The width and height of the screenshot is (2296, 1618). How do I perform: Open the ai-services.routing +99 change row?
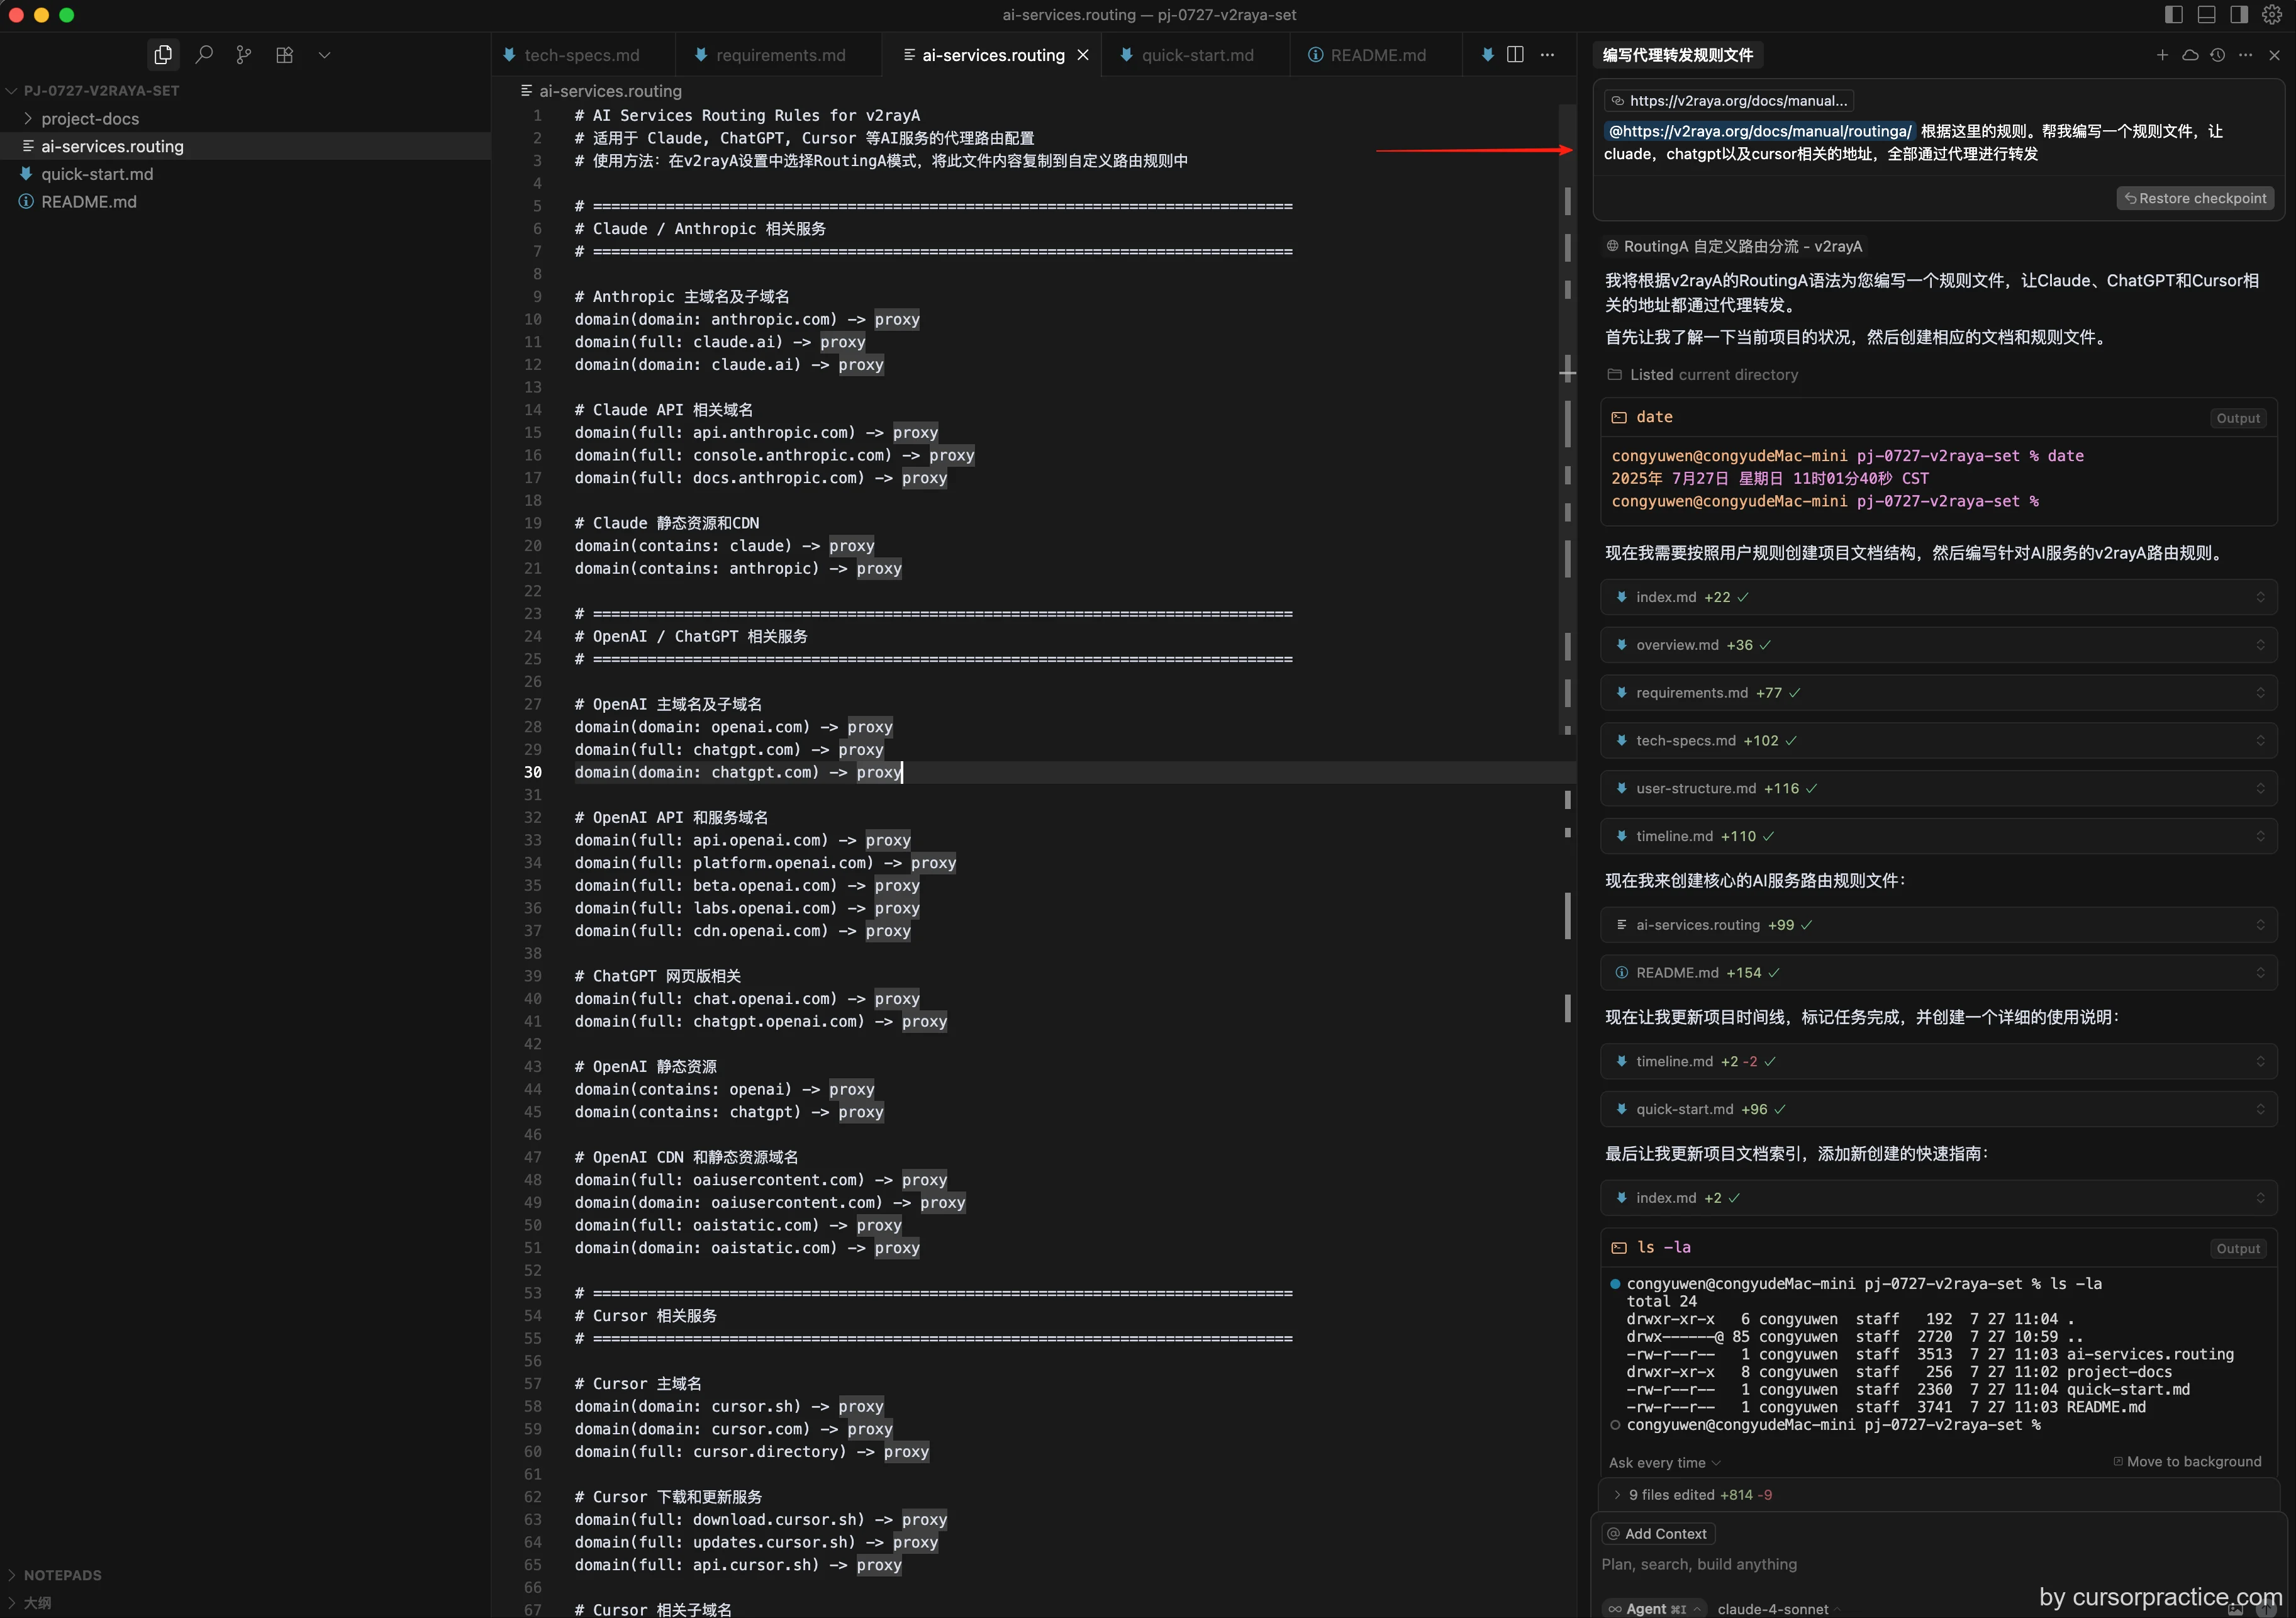[1938, 925]
